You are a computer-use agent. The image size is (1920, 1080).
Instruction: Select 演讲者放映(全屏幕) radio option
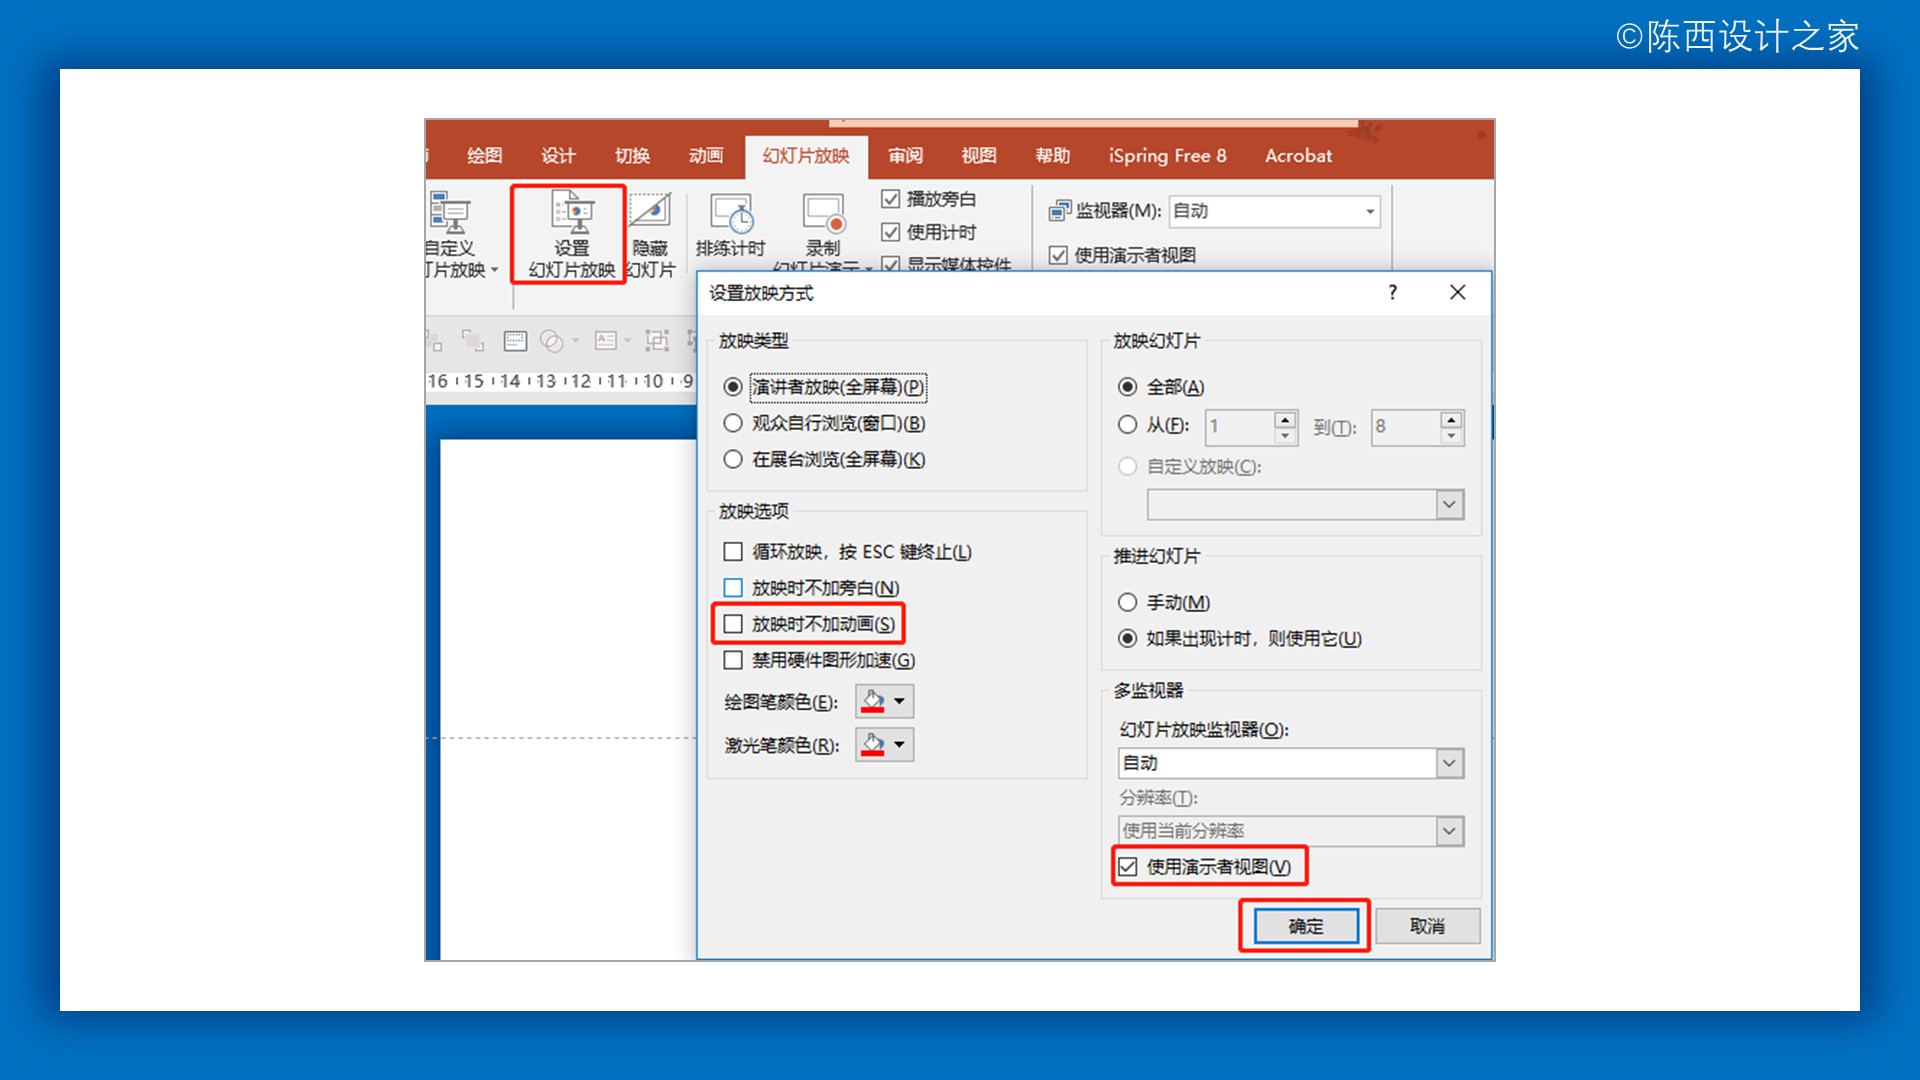[733, 387]
